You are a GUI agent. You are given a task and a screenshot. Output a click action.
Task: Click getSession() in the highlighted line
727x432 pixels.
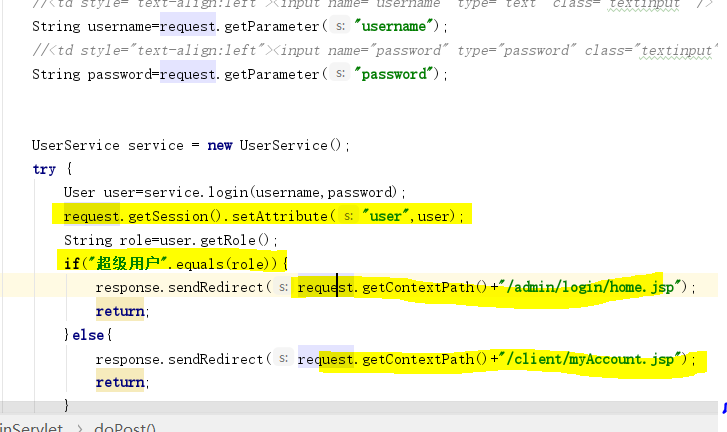click(x=176, y=216)
